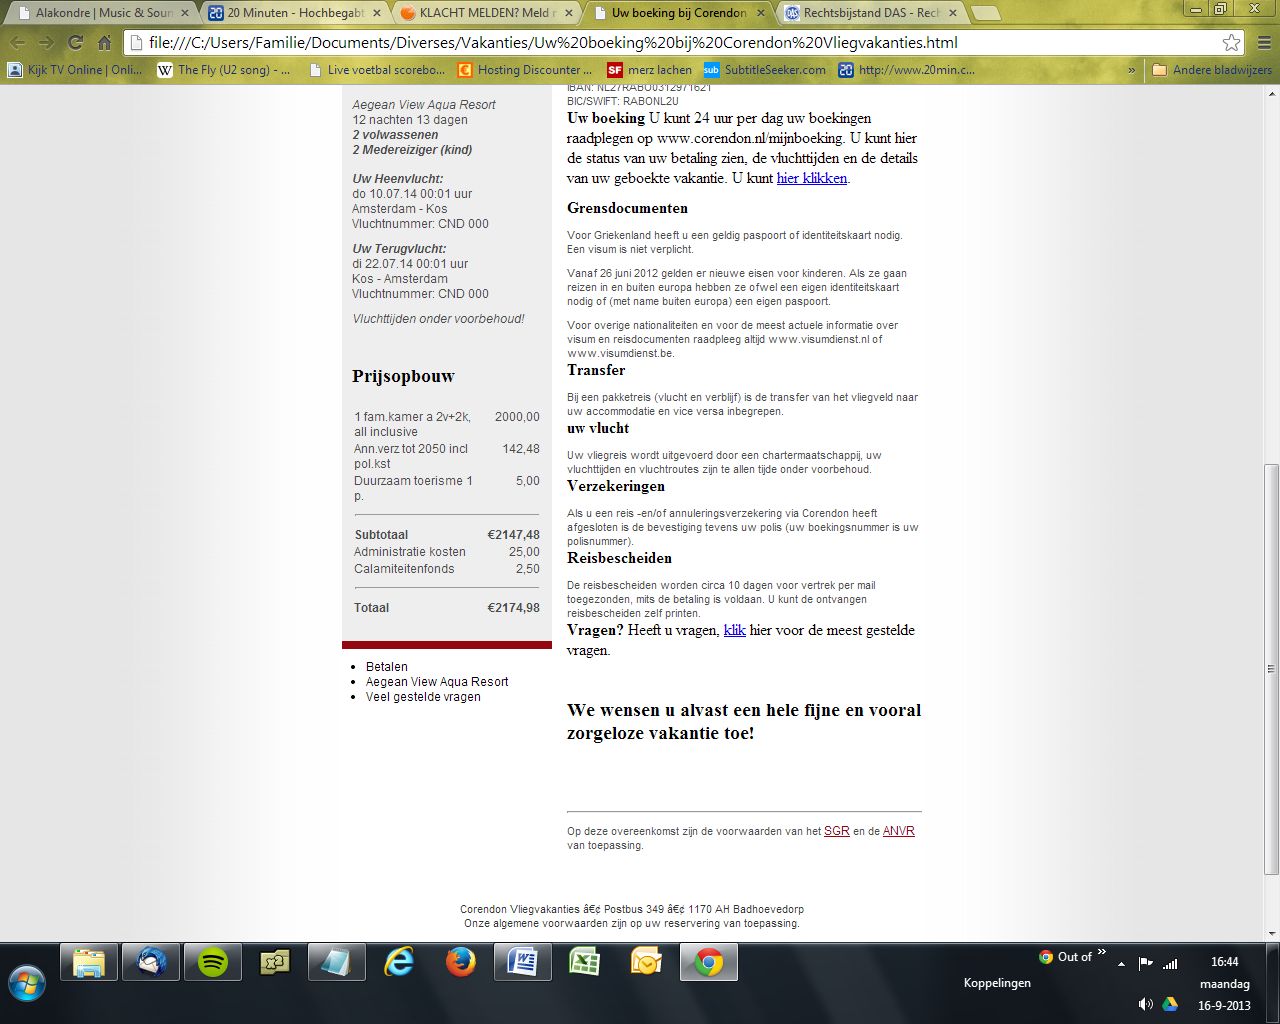The image size is (1280, 1024).
Task: Expand hidden bookmarks with the double chevron
Action: (1131, 70)
